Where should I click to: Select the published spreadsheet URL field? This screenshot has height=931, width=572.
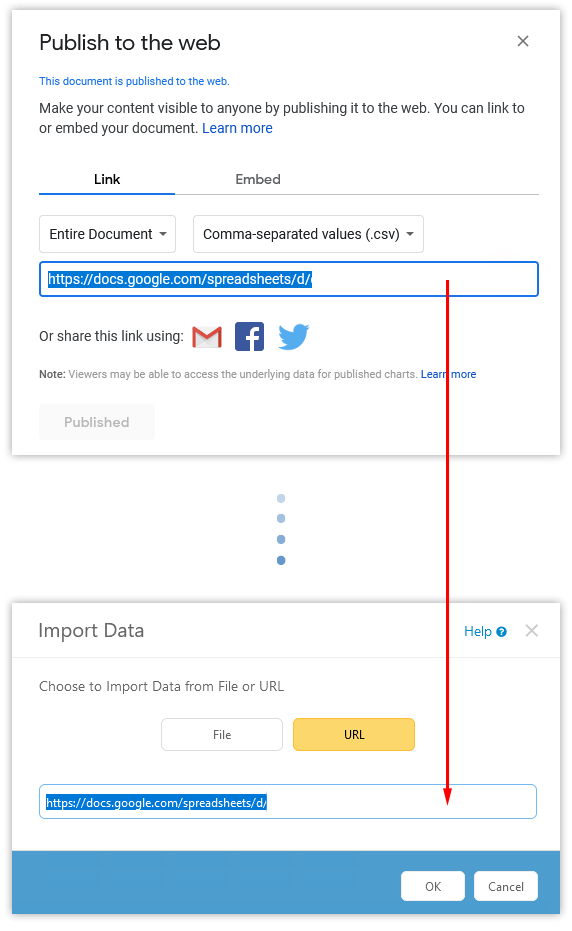point(289,279)
